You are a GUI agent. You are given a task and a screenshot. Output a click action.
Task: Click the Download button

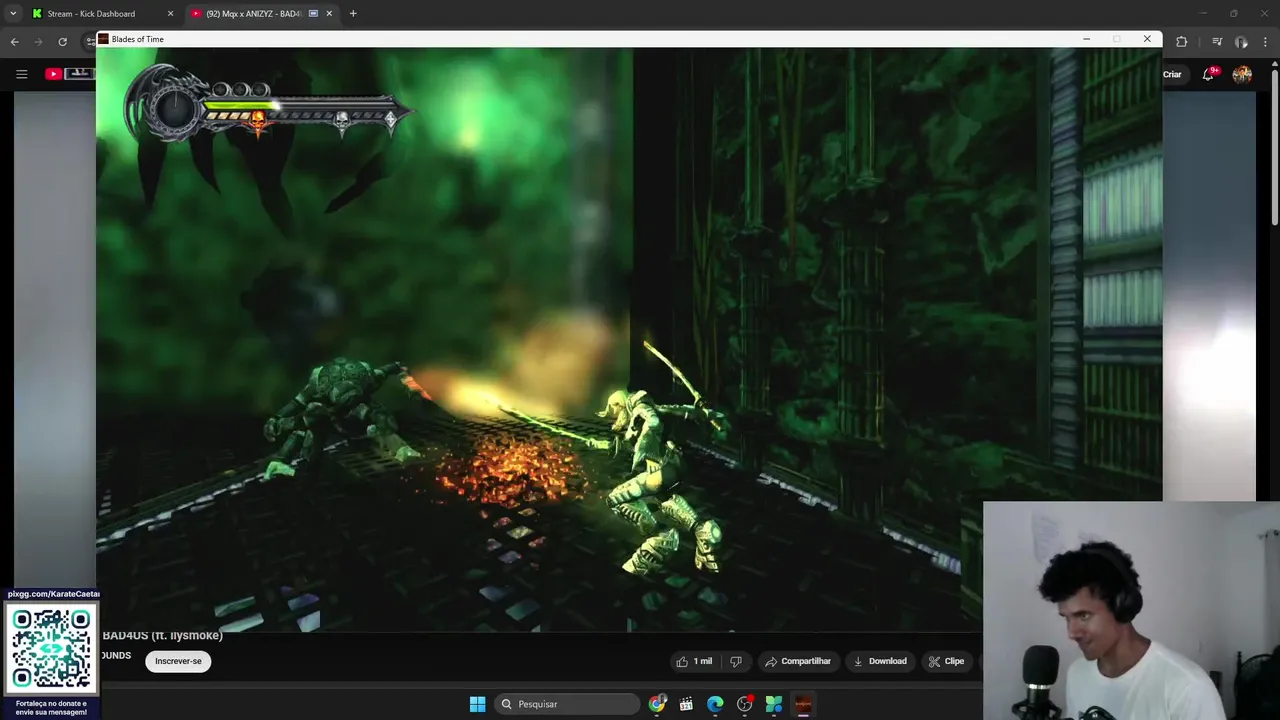tap(880, 661)
